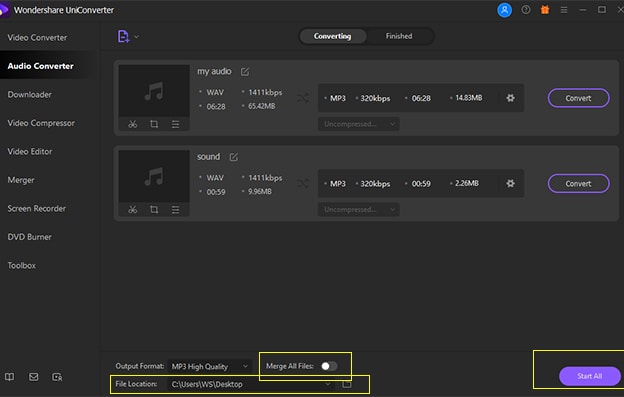
Task: Open Screen Recorder in sidebar
Action: pos(37,208)
